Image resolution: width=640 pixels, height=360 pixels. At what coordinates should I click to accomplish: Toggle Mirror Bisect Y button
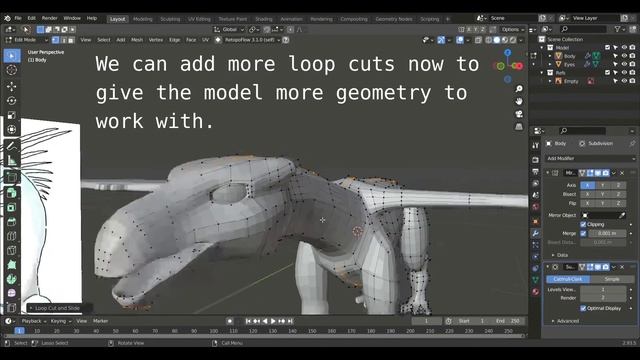(x=603, y=194)
